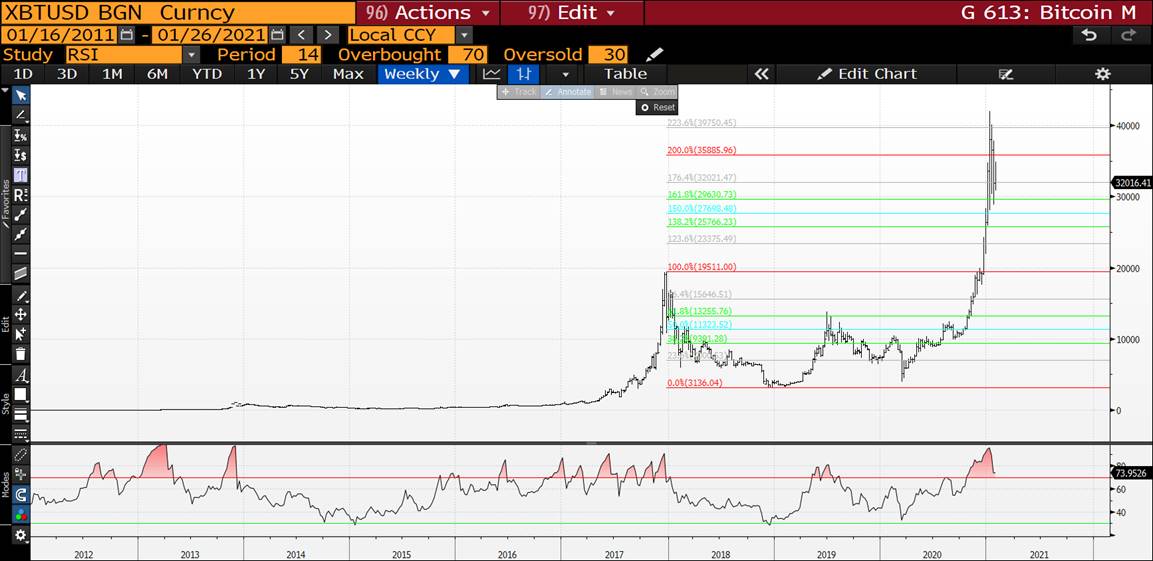Click the Edit Chart button
The width and height of the screenshot is (1153, 561).
[867, 74]
